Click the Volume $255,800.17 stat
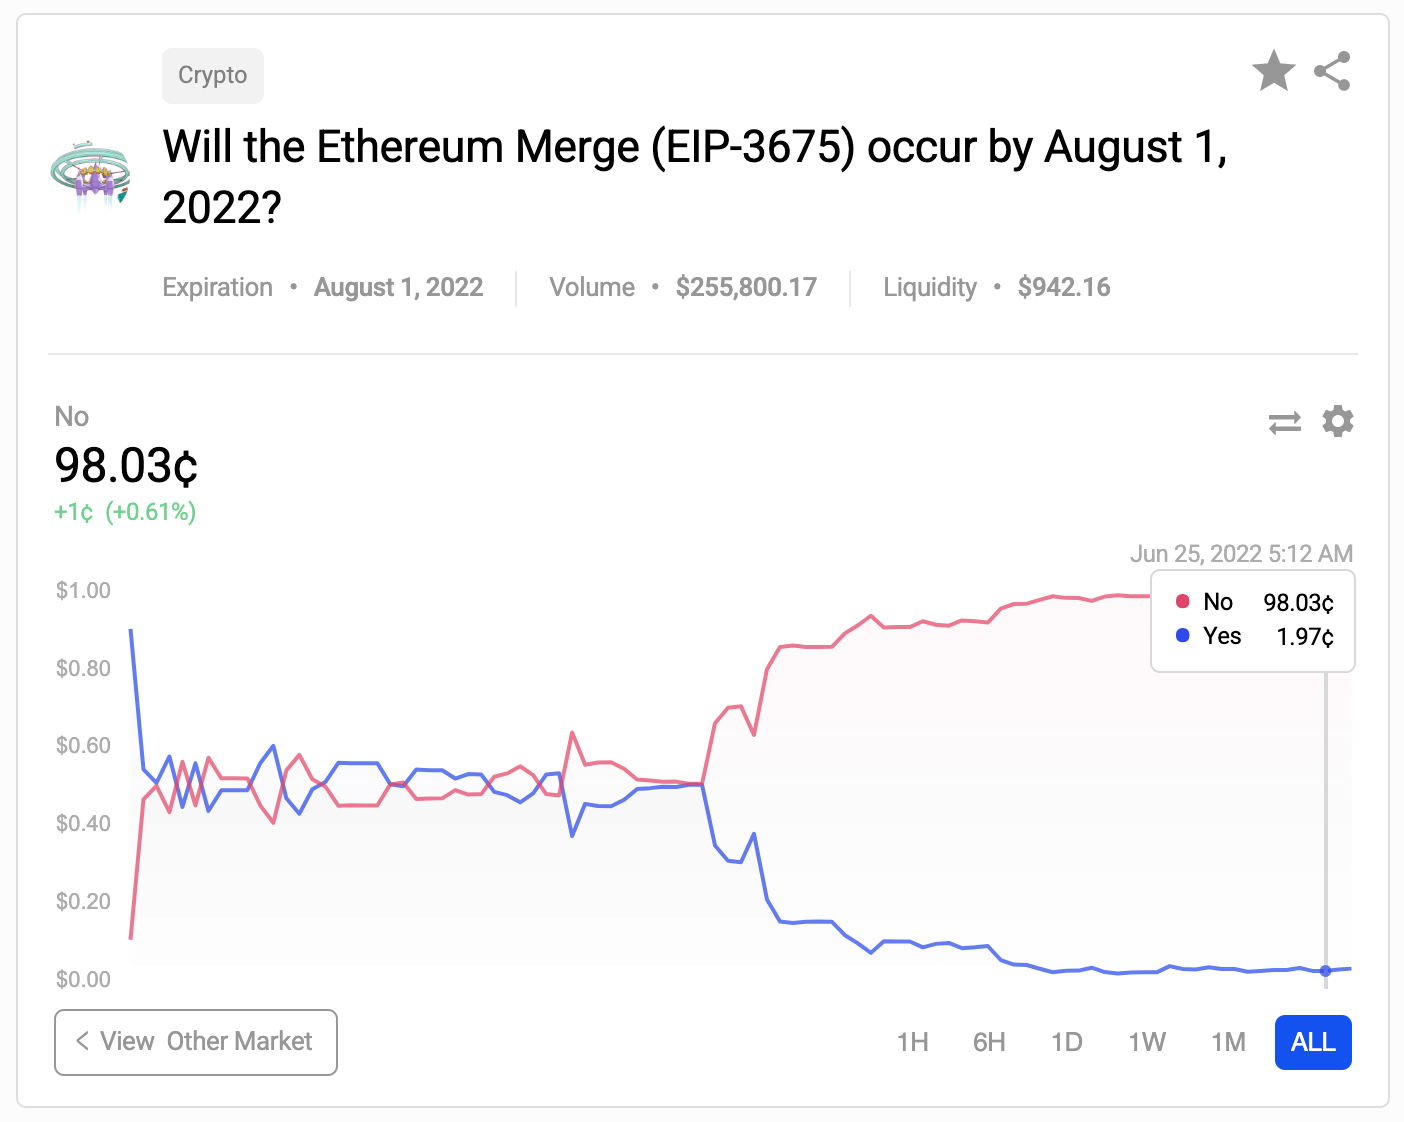 [683, 288]
